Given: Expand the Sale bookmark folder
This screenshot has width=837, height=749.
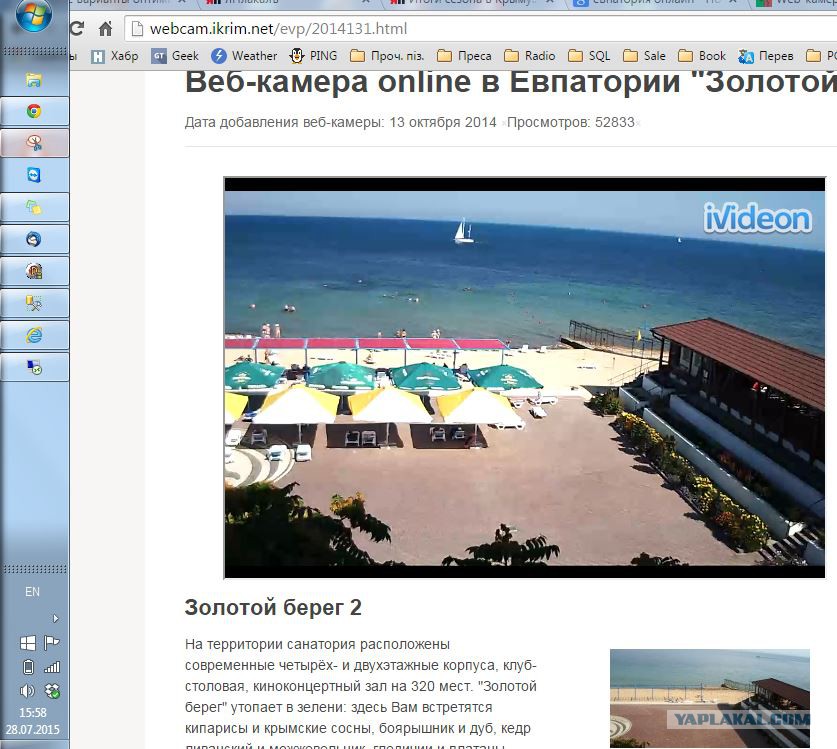Looking at the screenshot, I should pos(644,56).
